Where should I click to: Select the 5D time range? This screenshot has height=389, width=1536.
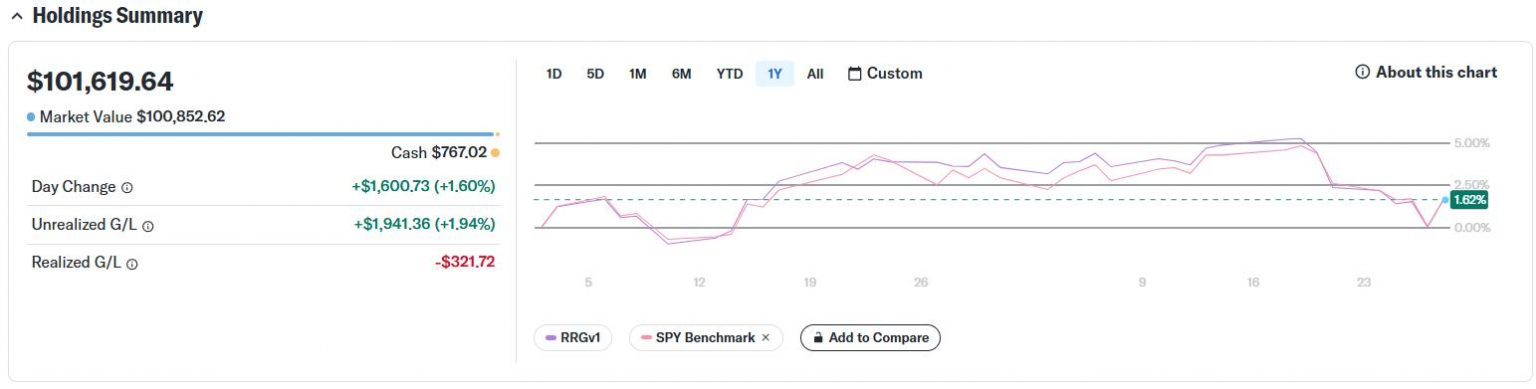point(595,74)
